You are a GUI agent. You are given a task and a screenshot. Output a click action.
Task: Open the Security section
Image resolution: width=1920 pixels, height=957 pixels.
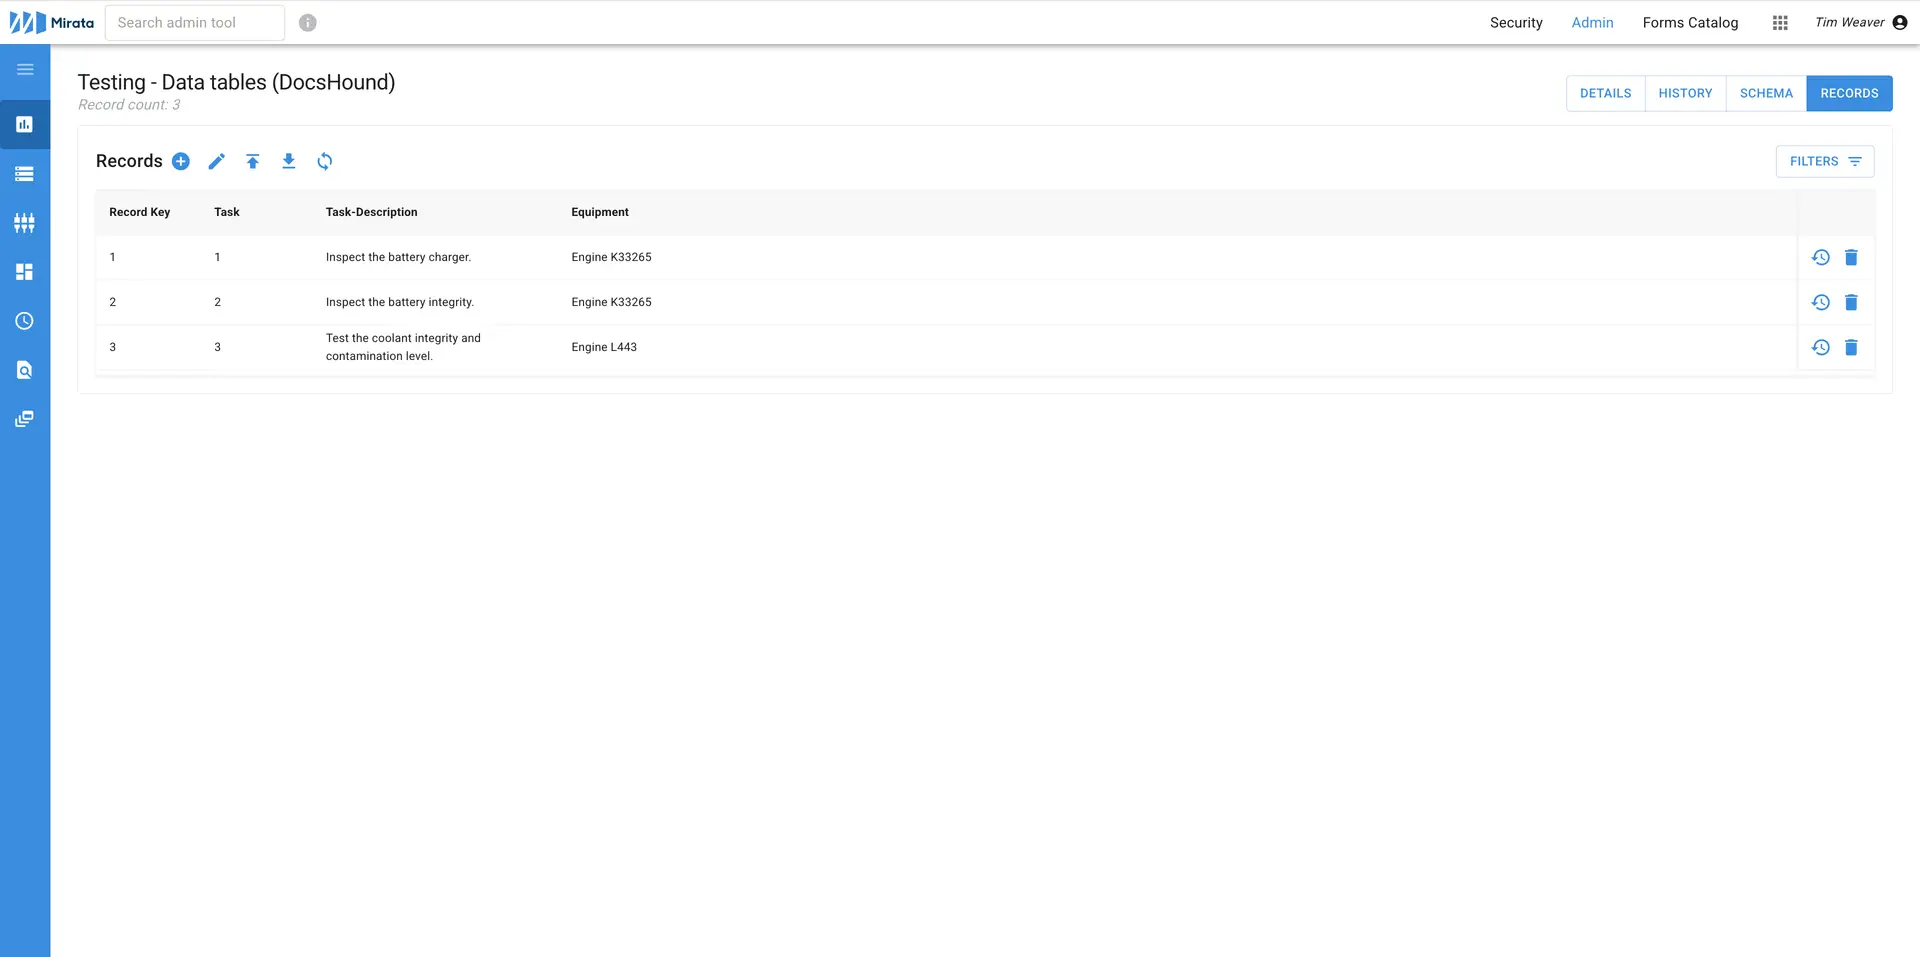pos(1516,22)
